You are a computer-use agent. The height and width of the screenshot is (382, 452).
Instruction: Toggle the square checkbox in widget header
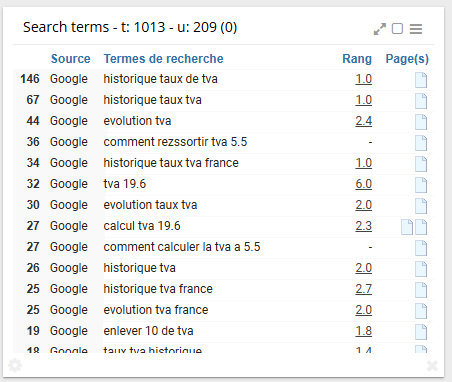(x=397, y=29)
